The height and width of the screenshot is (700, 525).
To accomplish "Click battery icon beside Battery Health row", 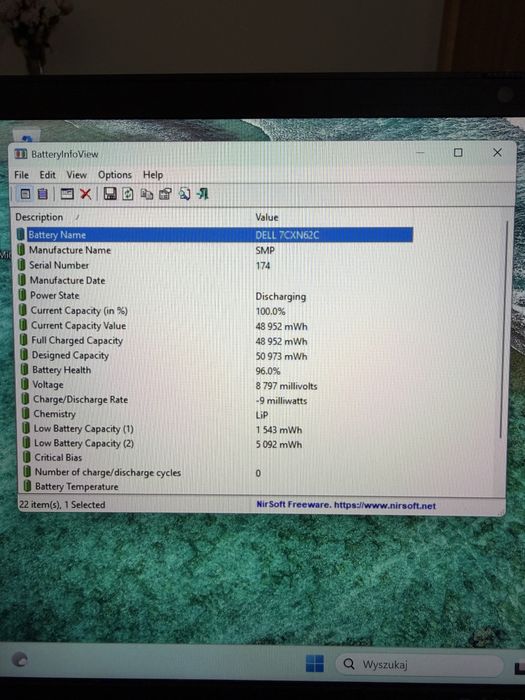I will (25, 369).
